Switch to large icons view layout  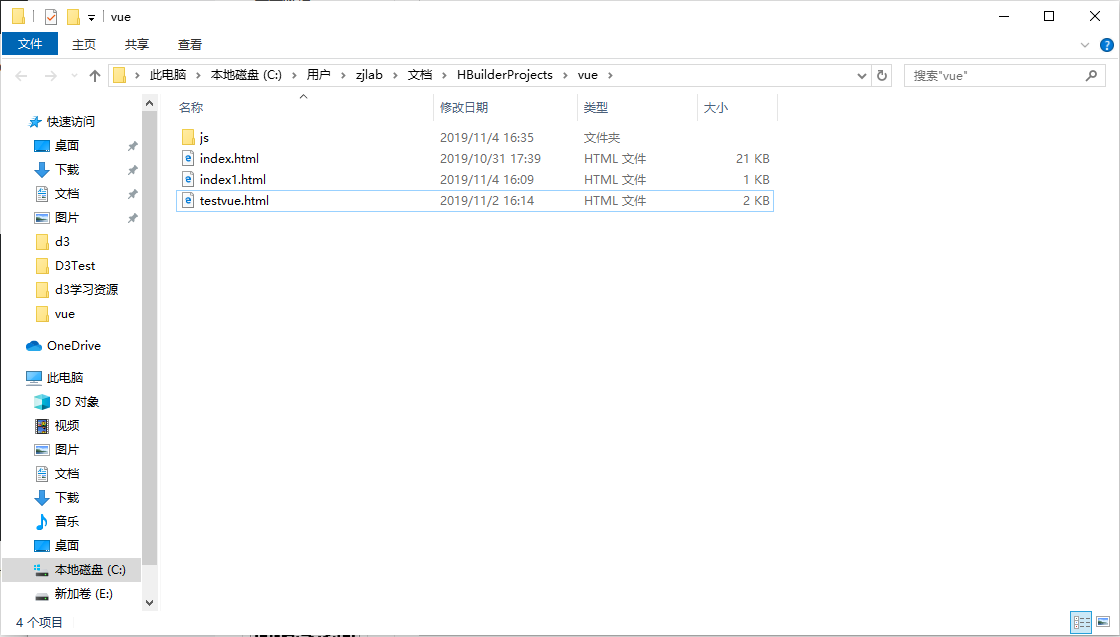coord(1103,623)
